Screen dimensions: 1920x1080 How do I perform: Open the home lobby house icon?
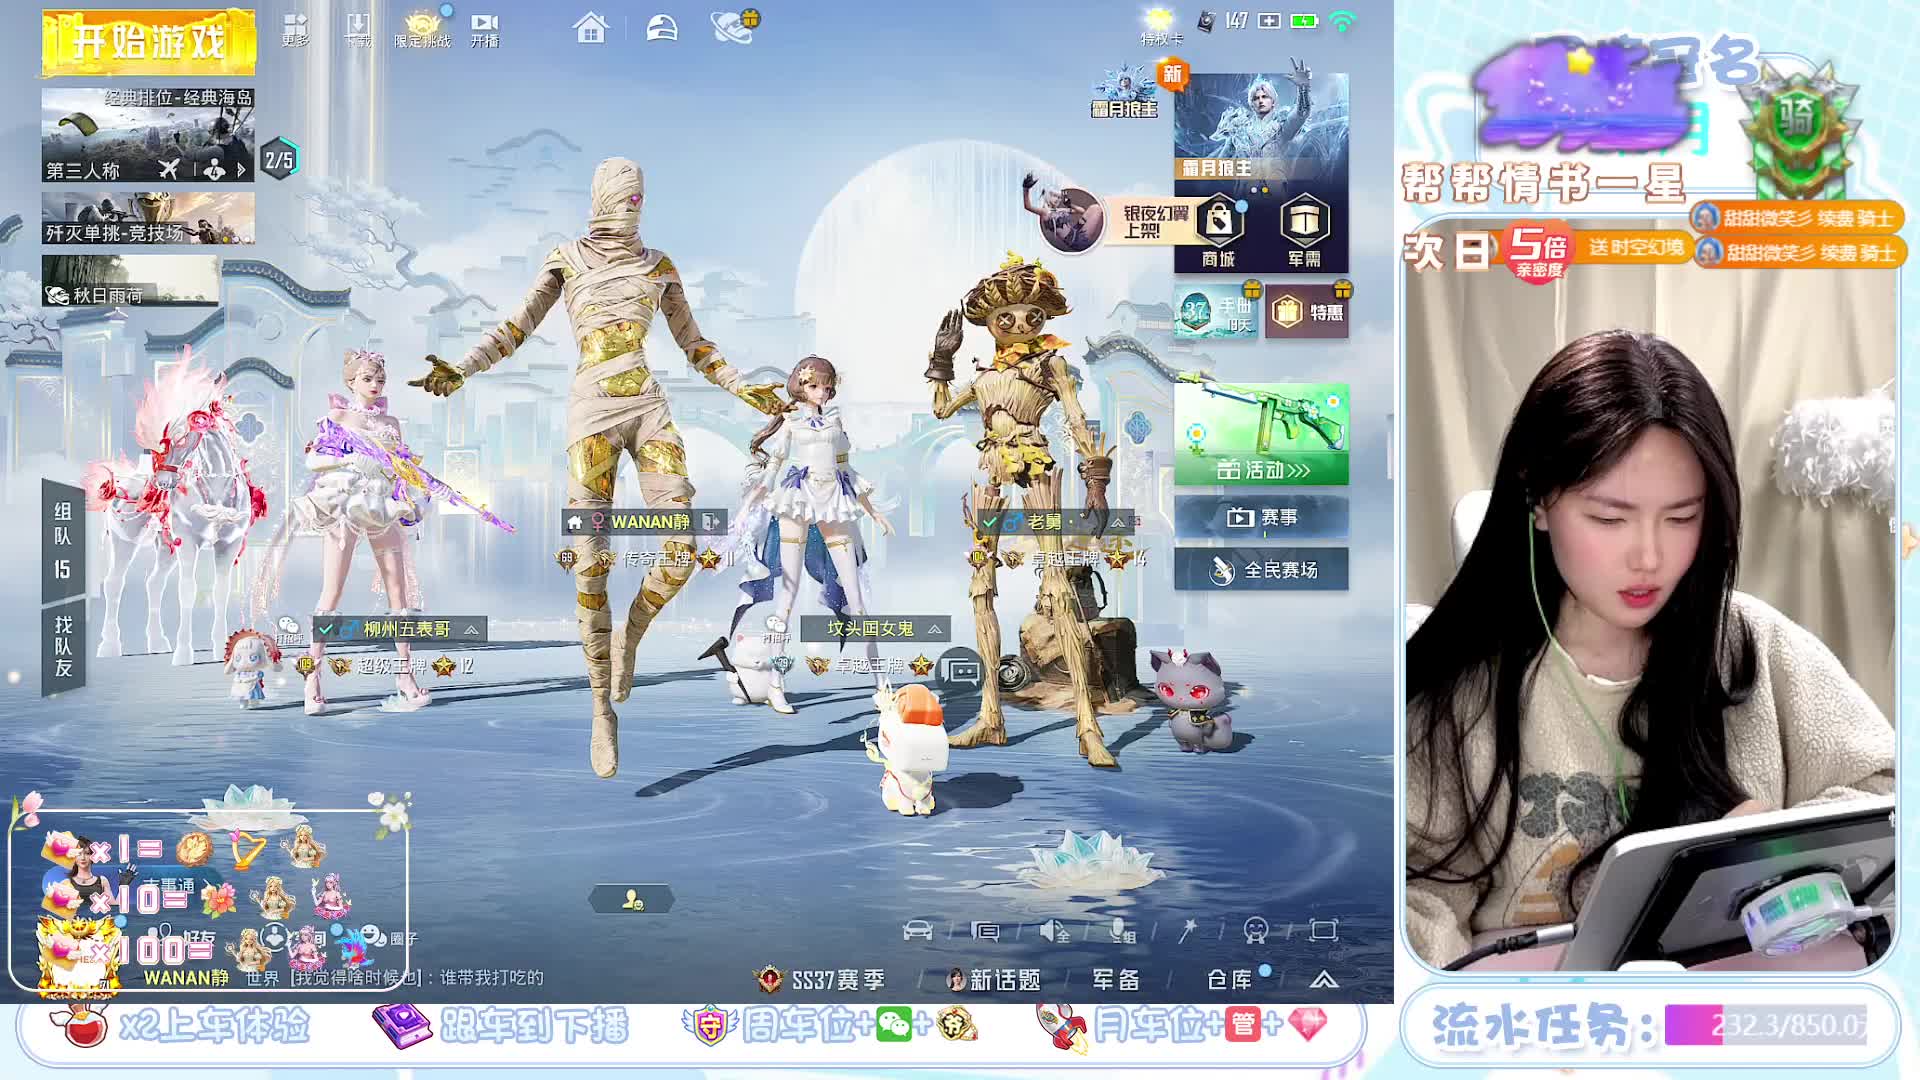590,27
